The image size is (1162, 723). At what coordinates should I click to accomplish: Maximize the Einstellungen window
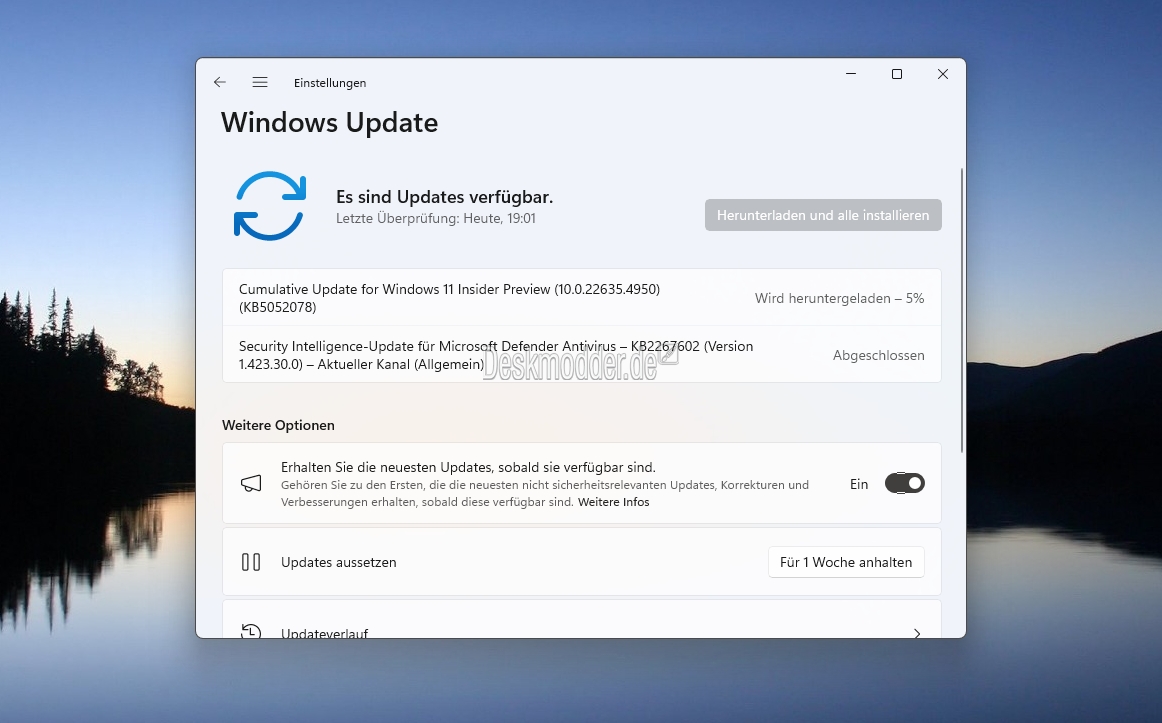click(897, 74)
